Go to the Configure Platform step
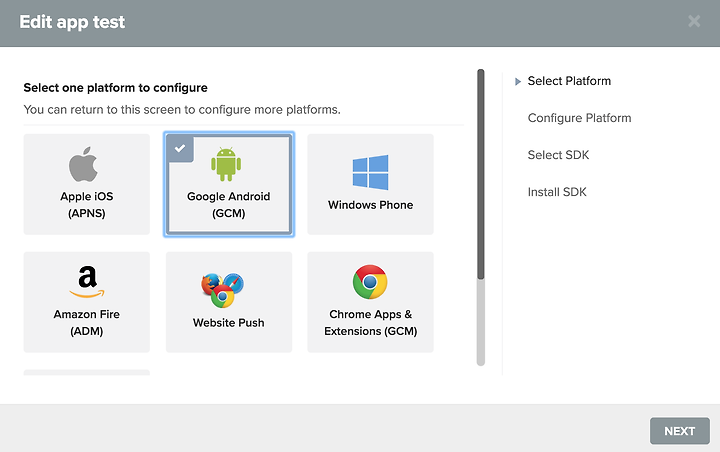This screenshot has width=720, height=452. 579,118
